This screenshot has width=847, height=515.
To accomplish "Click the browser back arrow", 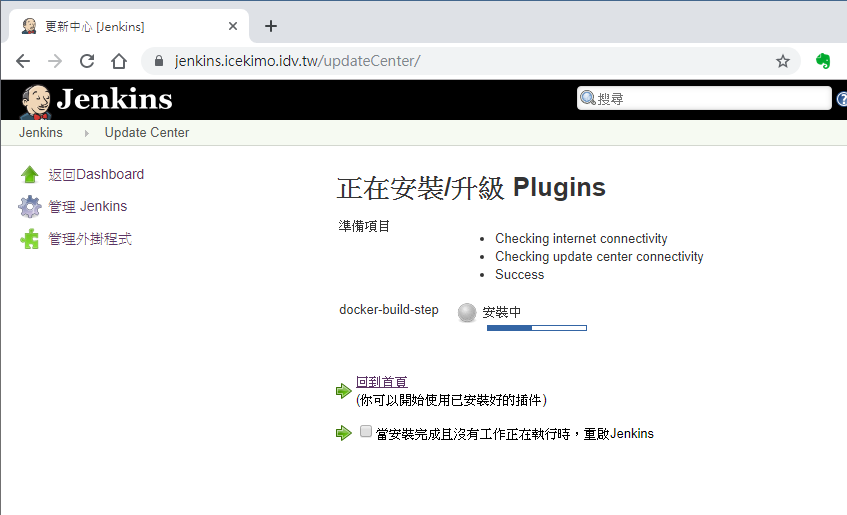I will tap(23, 61).
